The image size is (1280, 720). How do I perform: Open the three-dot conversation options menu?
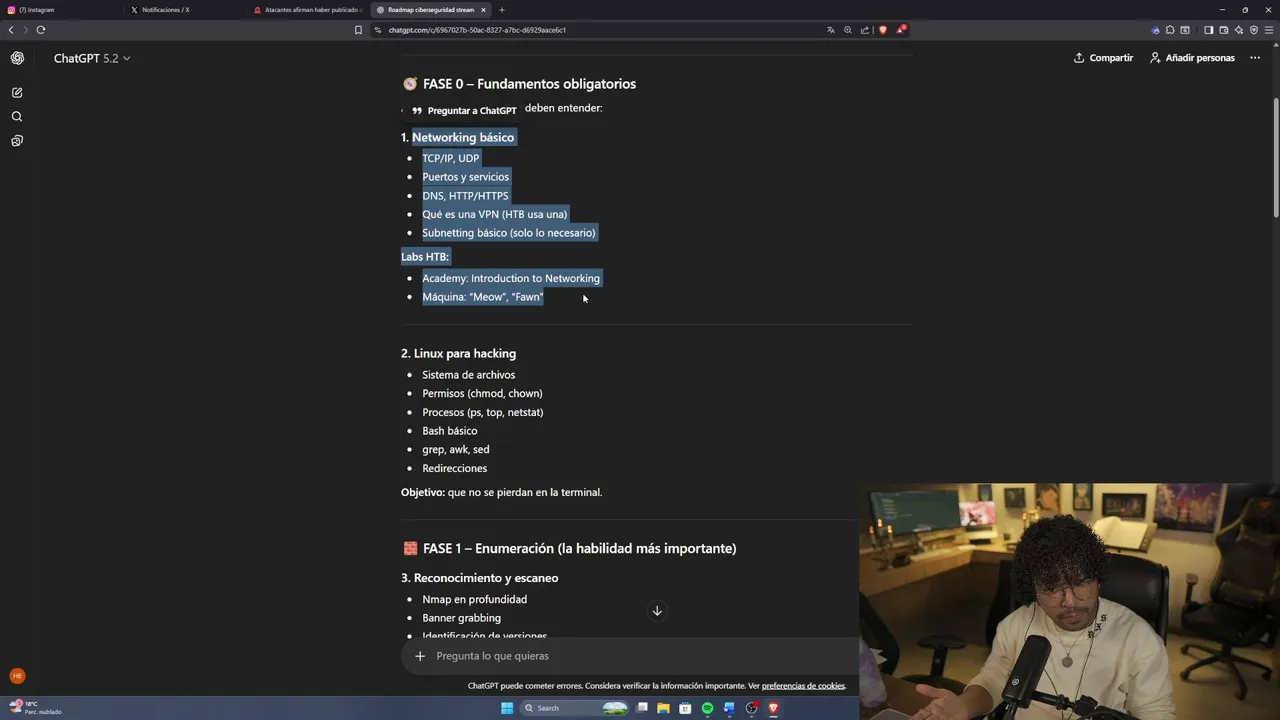pyautogui.click(x=1255, y=58)
